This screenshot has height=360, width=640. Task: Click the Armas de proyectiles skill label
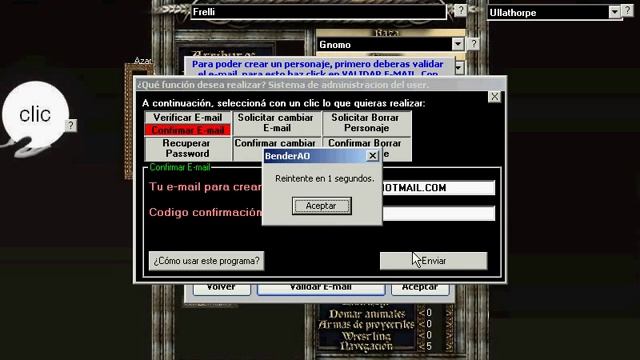point(366,325)
